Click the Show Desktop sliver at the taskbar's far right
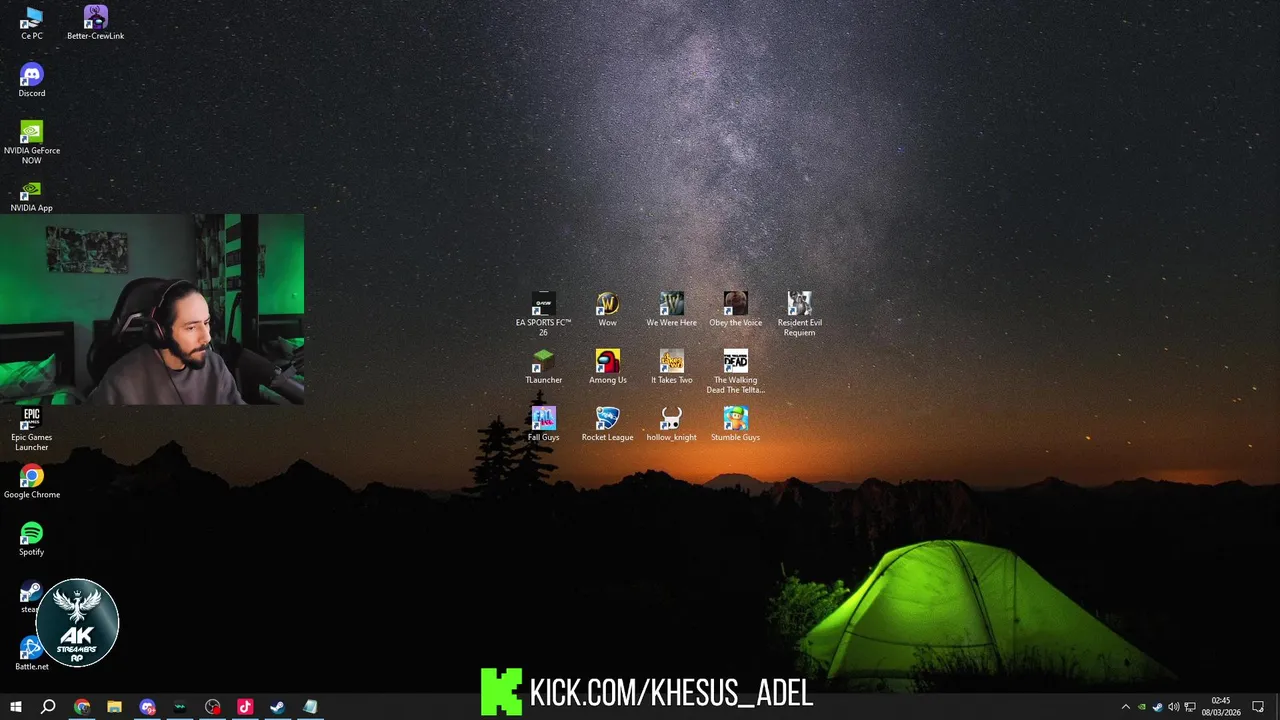 [x=1277, y=707]
